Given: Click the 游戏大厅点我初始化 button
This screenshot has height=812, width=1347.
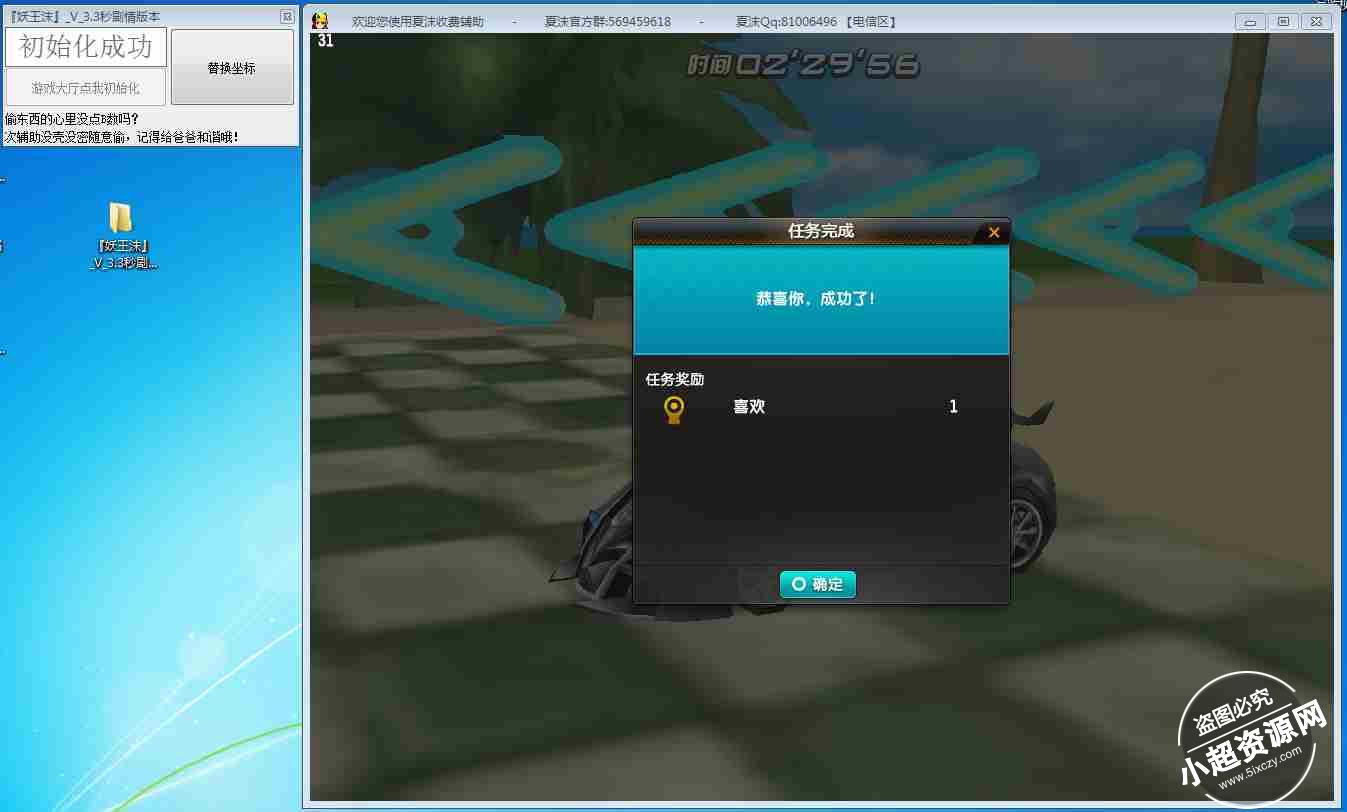Looking at the screenshot, I should point(85,87).
